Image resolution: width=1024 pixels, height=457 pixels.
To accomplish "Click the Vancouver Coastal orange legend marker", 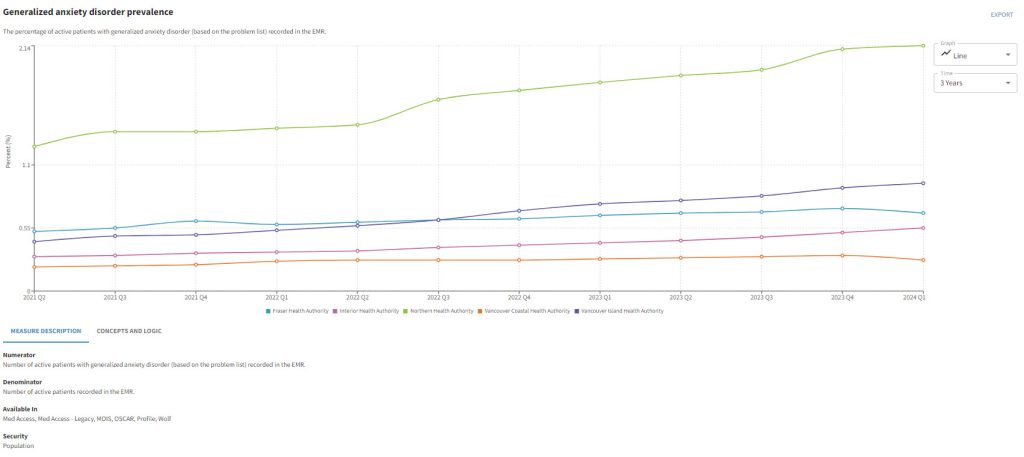I will pyautogui.click(x=482, y=311).
